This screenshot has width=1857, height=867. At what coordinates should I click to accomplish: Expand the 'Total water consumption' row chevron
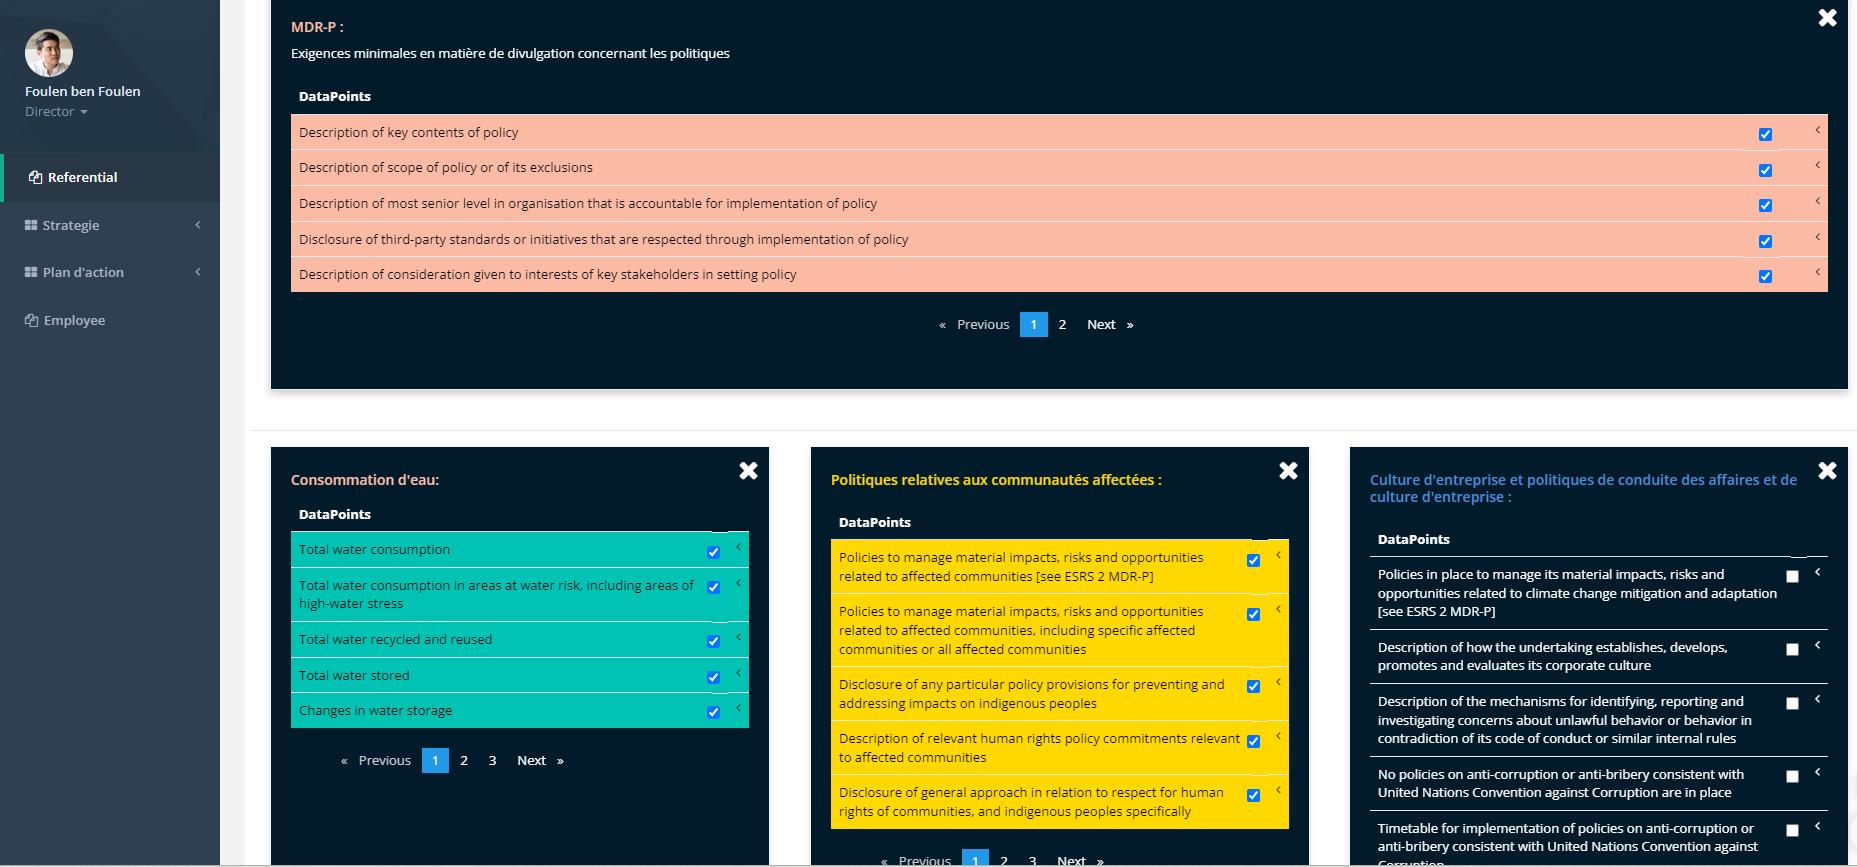738,547
